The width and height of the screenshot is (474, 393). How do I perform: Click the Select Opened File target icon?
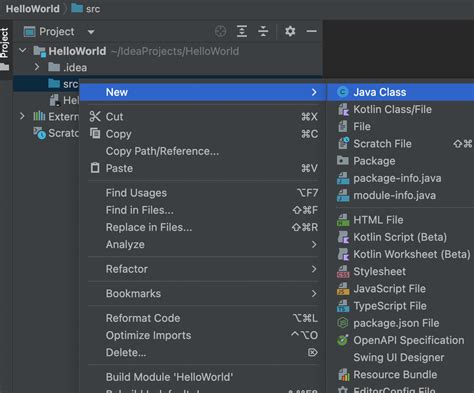click(x=220, y=31)
